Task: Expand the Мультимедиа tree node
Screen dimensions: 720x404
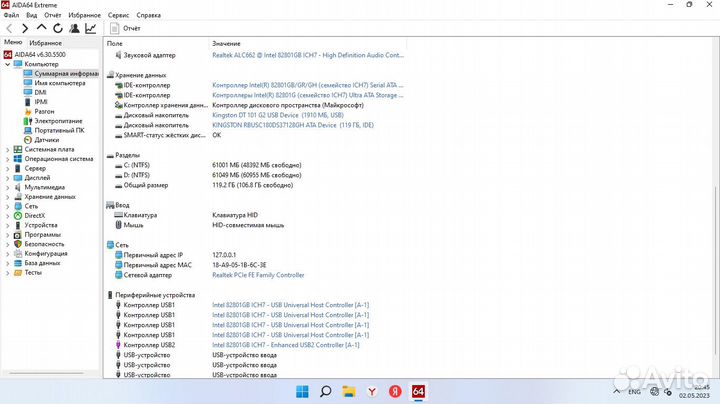Action: point(7,188)
